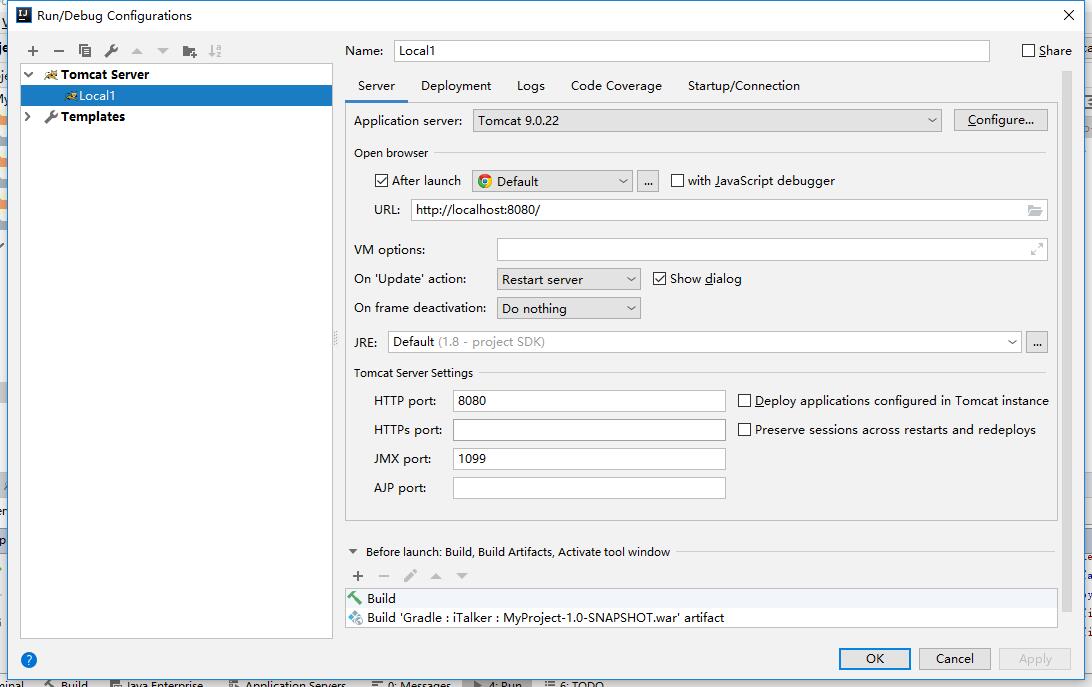Click the wrench edit defaults icon
This screenshot has width=1092, height=687.
(111, 51)
